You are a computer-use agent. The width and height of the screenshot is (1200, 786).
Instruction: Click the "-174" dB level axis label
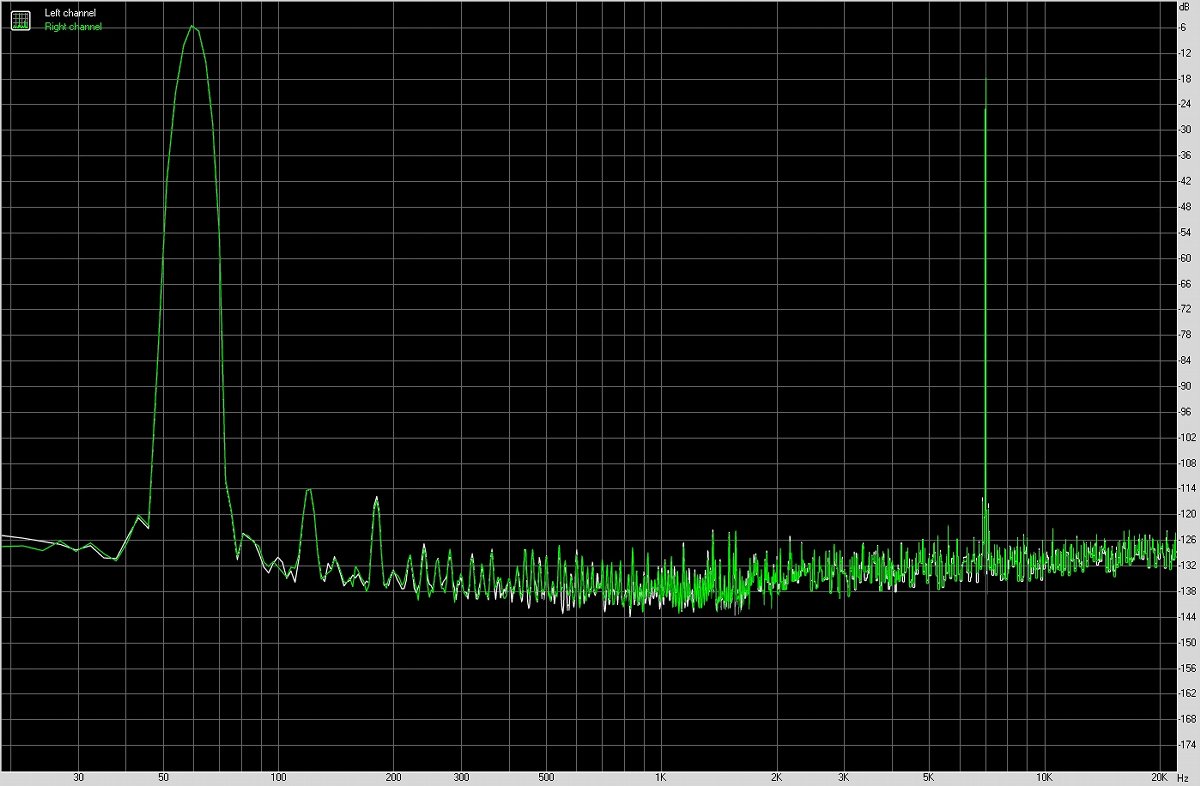[x=1187, y=745]
